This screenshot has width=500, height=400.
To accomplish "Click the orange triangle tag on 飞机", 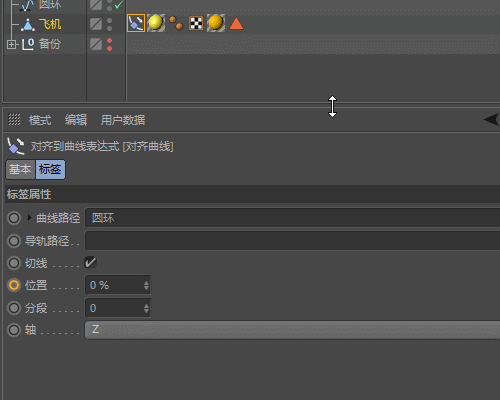I will (x=236, y=23).
